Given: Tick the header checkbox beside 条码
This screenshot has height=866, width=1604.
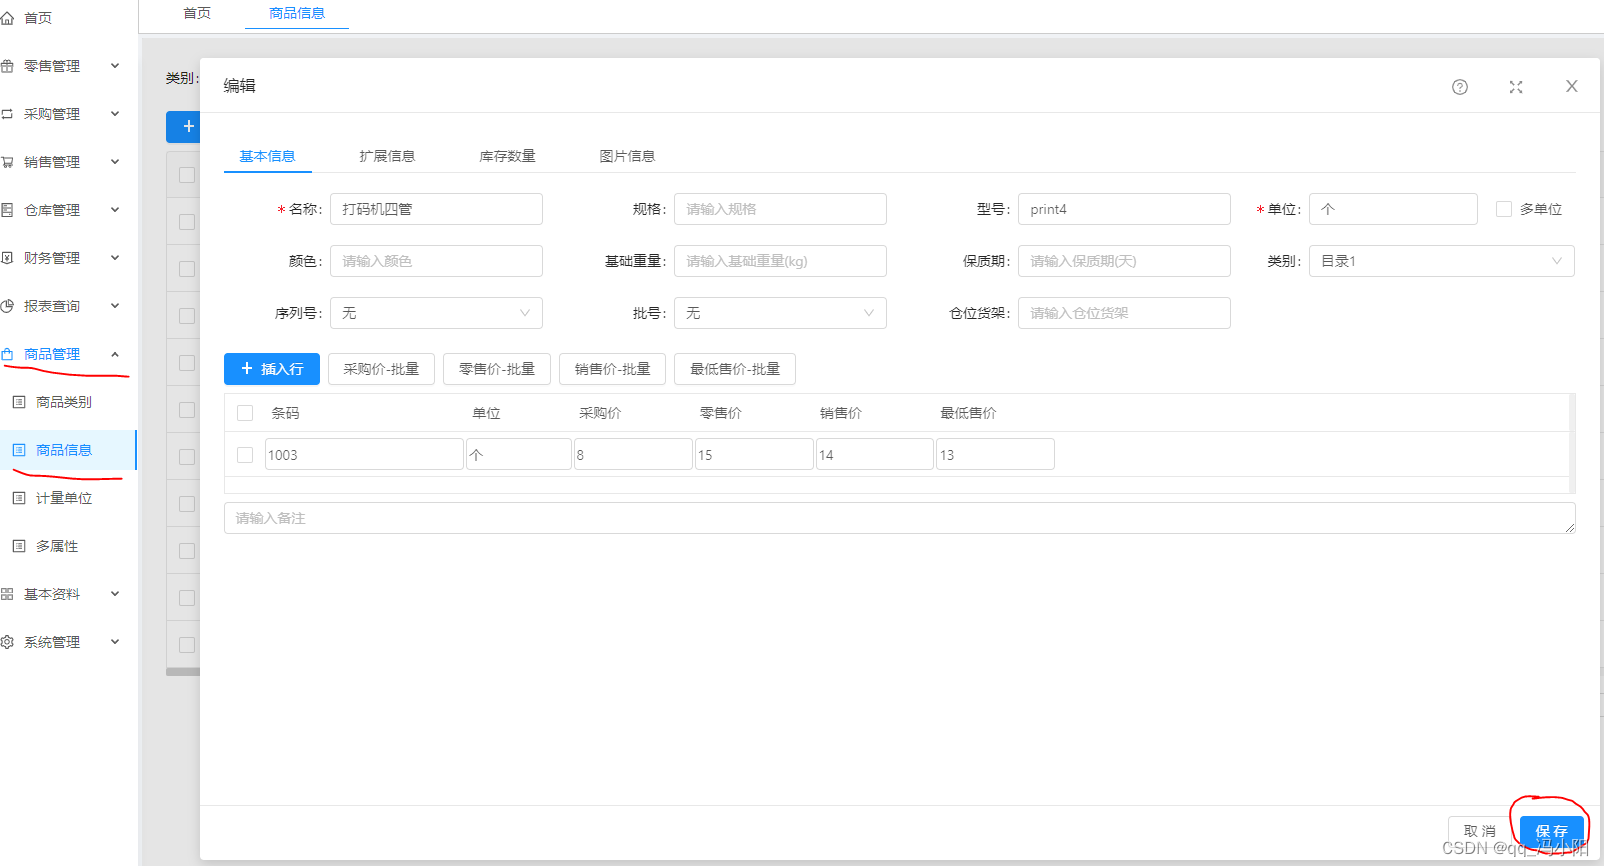Looking at the screenshot, I should [x=245, y=413].
